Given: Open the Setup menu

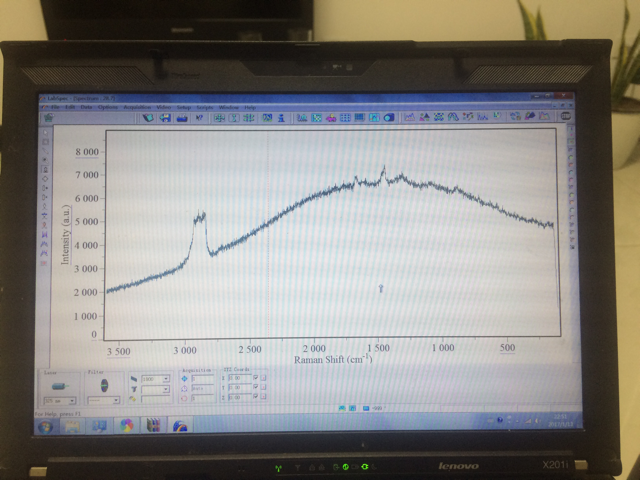Looking at the screenshot, I should click(184, 107).
